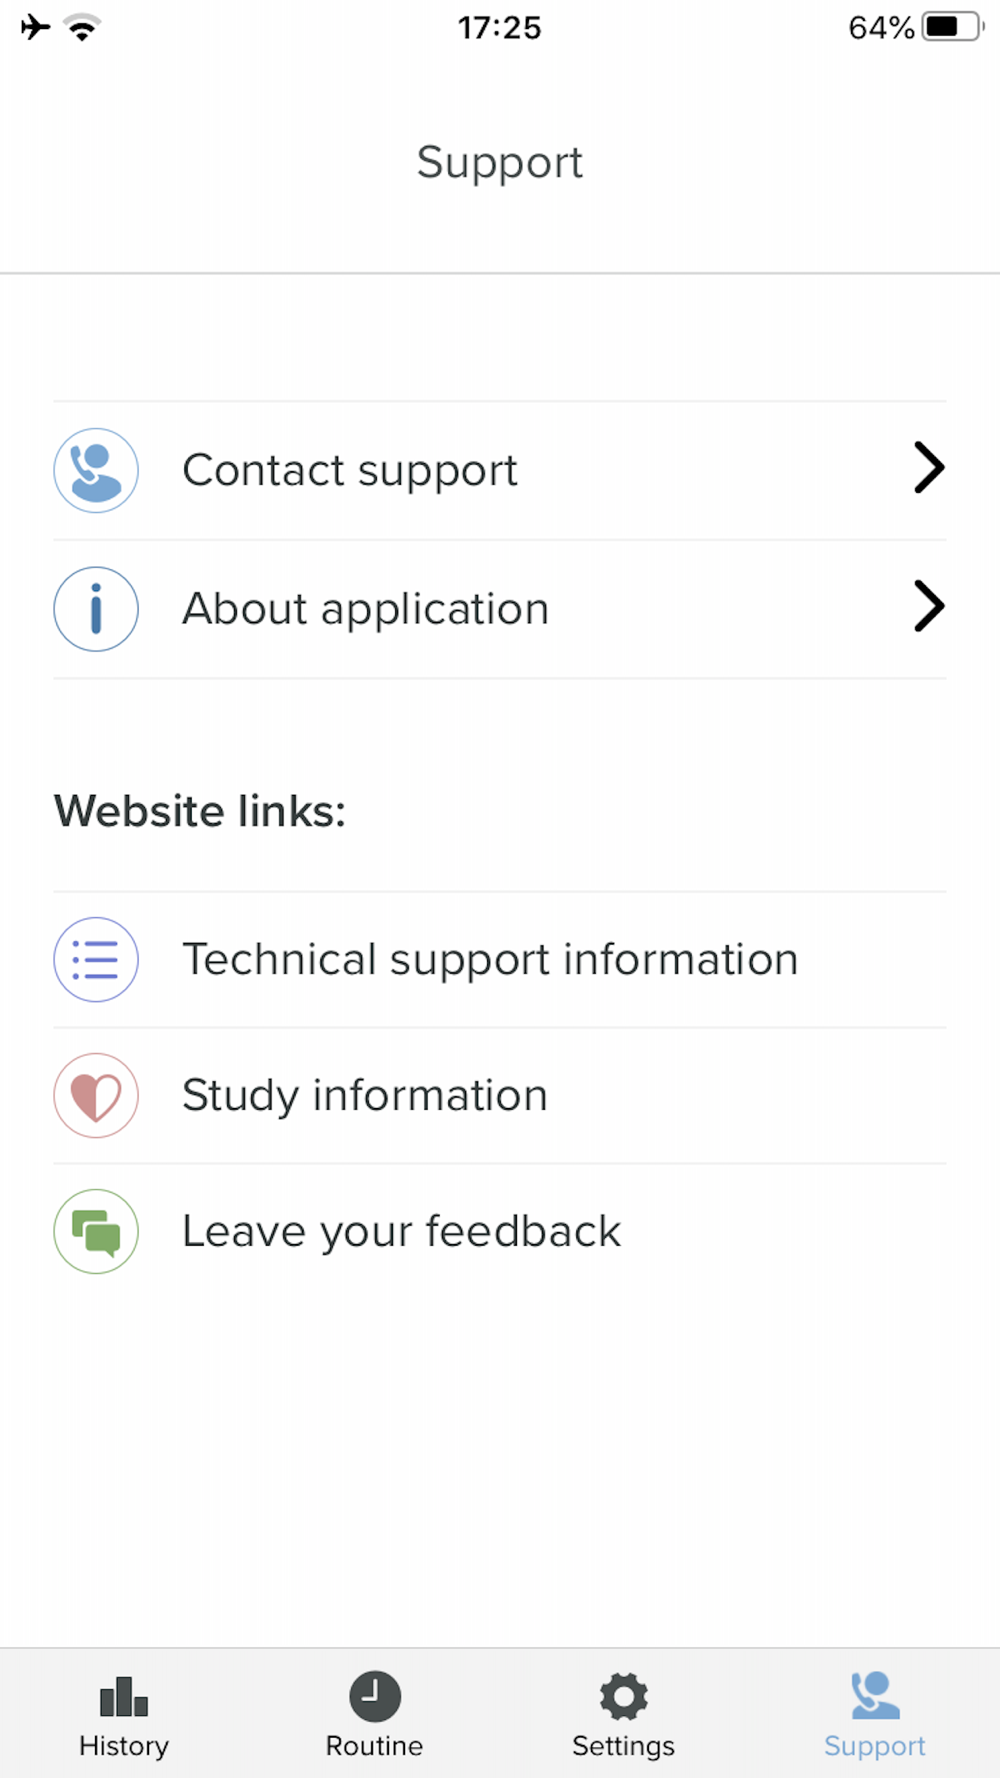The height and width of the screenshot is (1778, 1000).
Task: Open the Study information link
Action: (500, 1096)
